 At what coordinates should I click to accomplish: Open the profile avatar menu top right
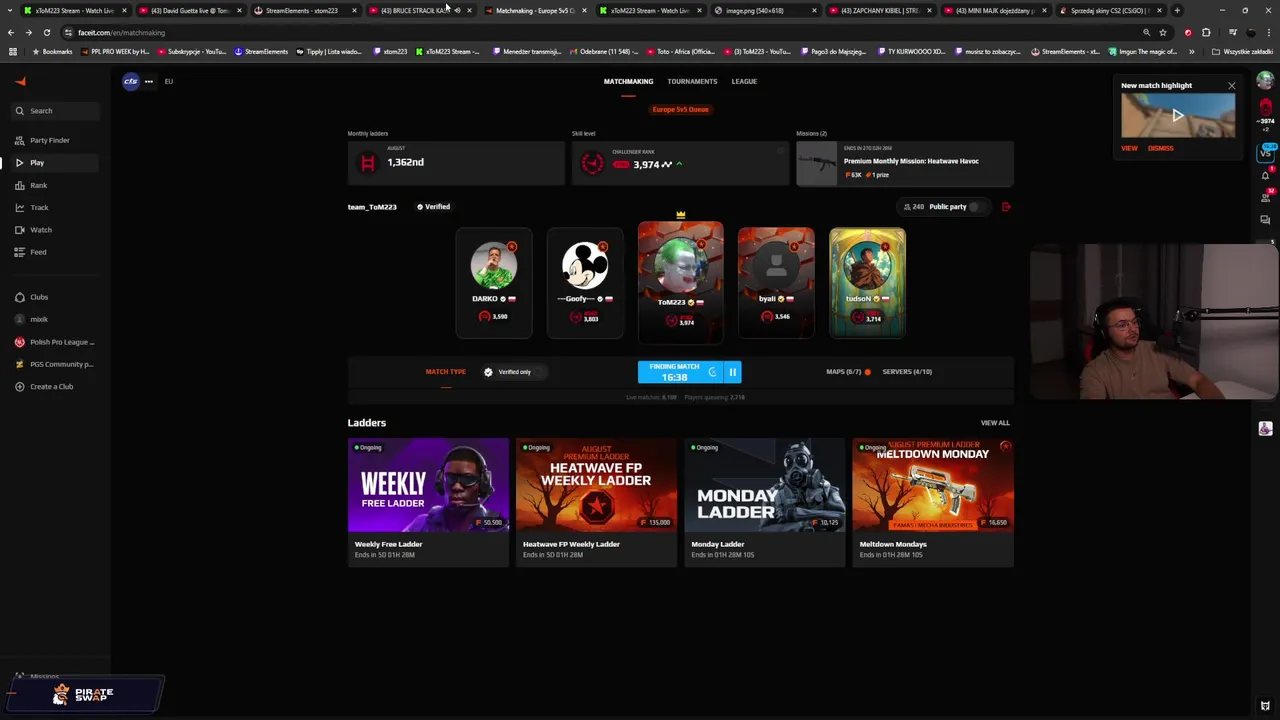1265,81
